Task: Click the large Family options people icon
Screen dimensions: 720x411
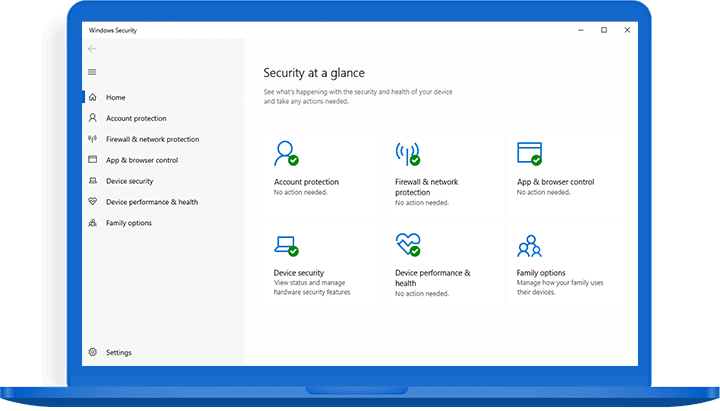Action: 529,246
